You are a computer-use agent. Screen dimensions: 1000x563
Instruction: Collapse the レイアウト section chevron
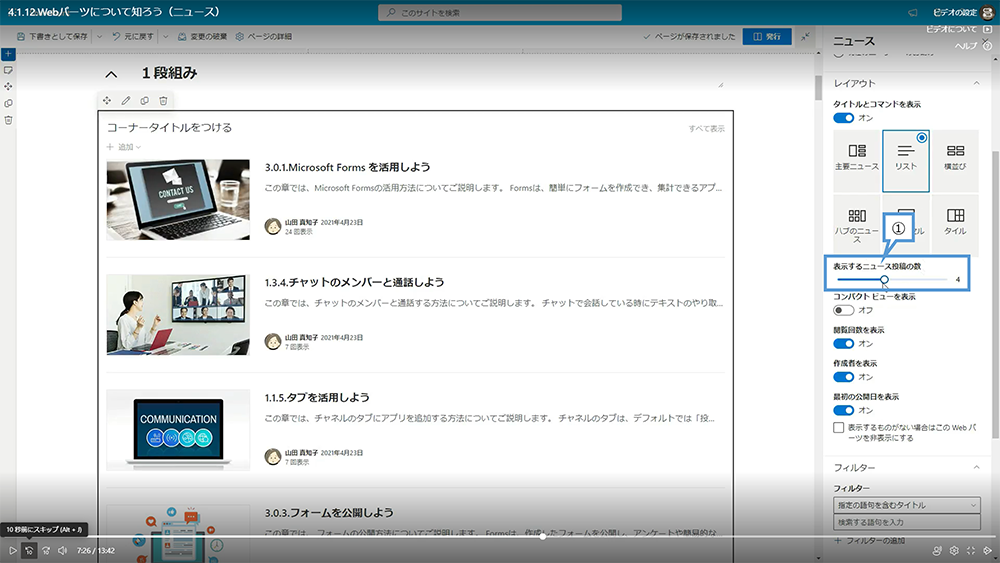click(x=976, y=84)
